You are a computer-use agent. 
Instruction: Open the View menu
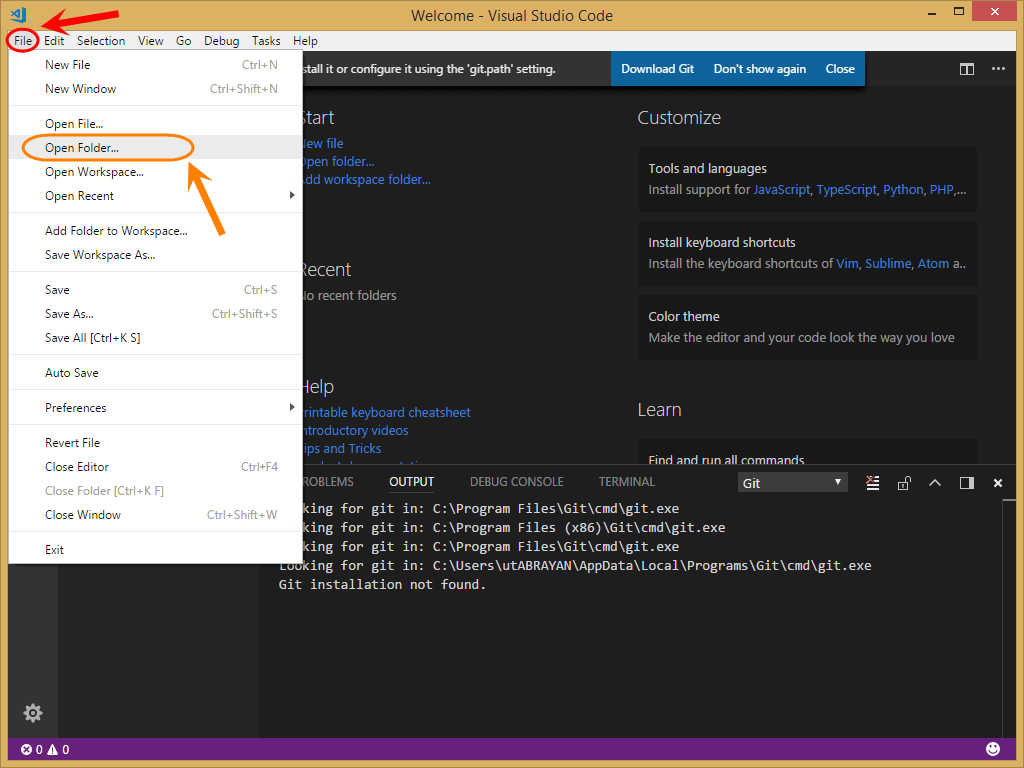click(150, 40)
